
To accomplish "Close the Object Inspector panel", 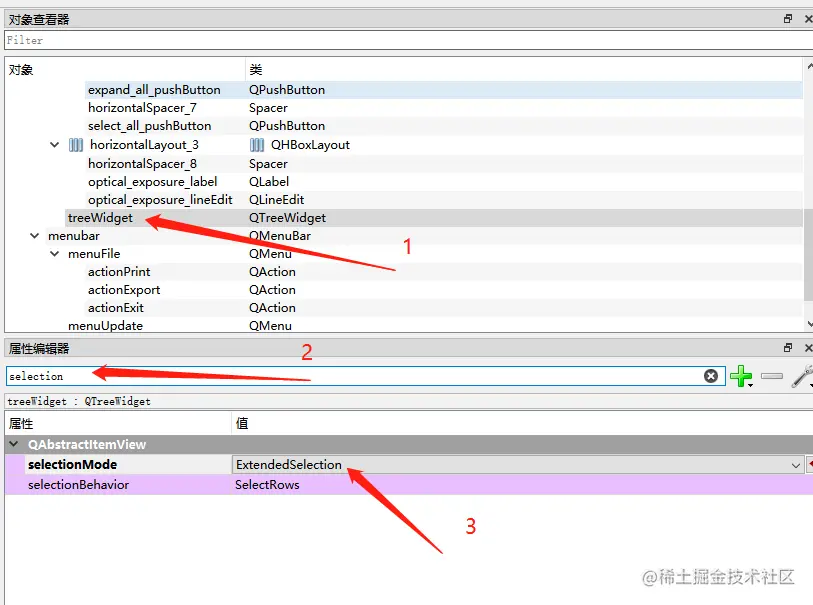I will (x=808, y=19).
